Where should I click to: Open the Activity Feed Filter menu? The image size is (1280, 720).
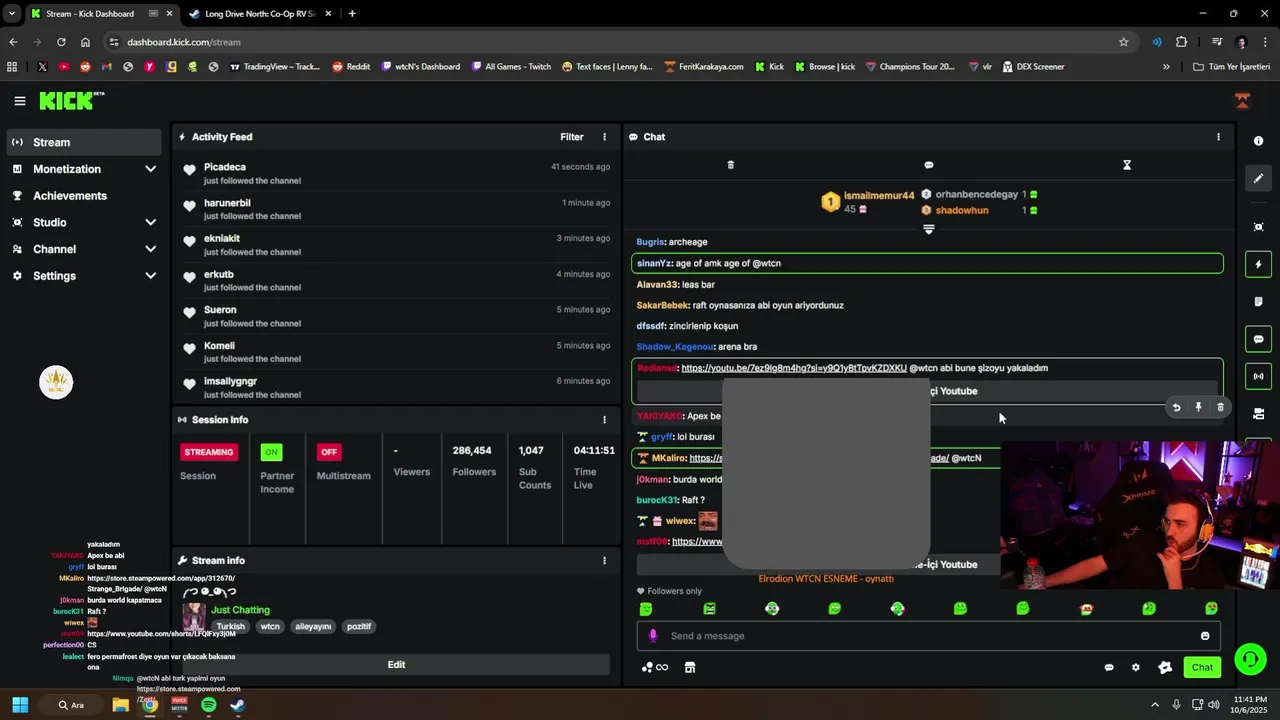(x=572, y=137)
